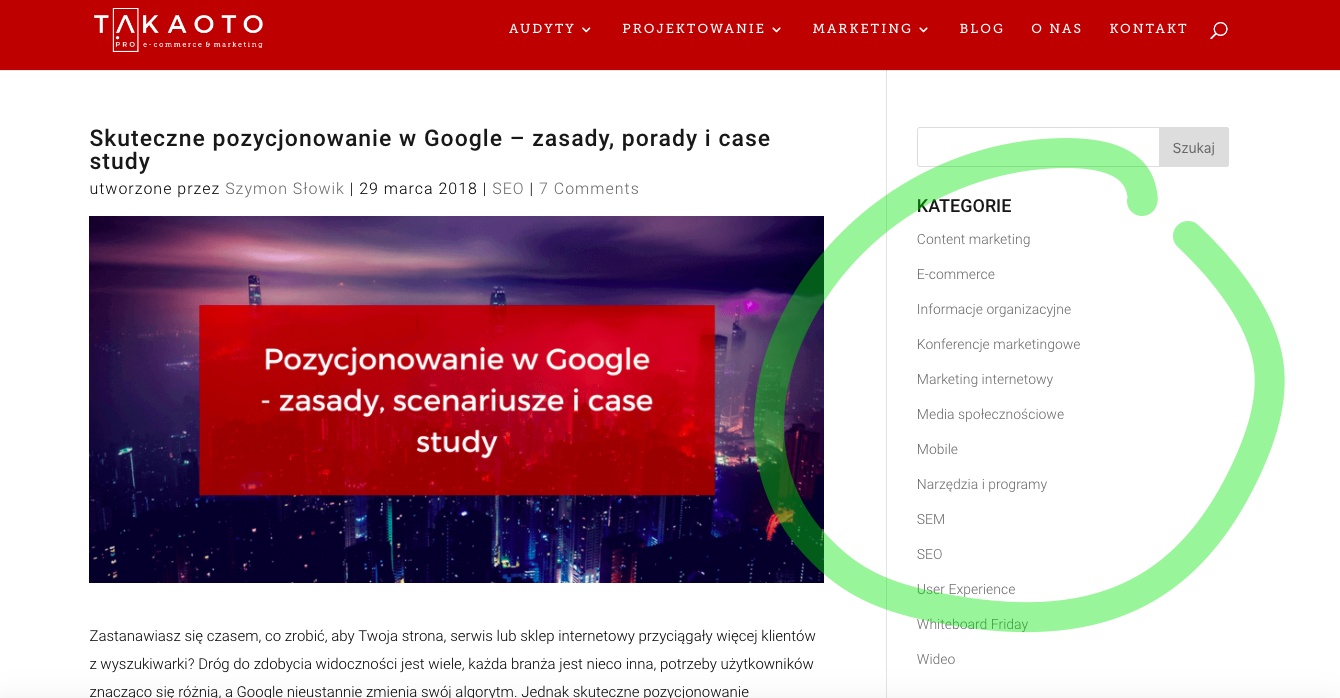Open the SEO category in sidebar list
Viewport: 1340px width, 698px height.
pyautogui.click(x=929, y=554)
